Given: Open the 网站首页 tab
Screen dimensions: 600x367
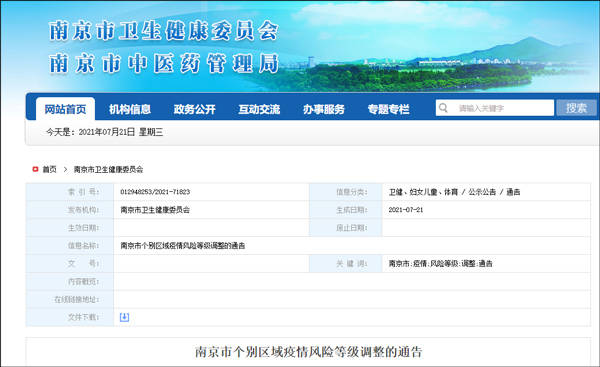Looking at the screenshot, I should tap(65, 109).
